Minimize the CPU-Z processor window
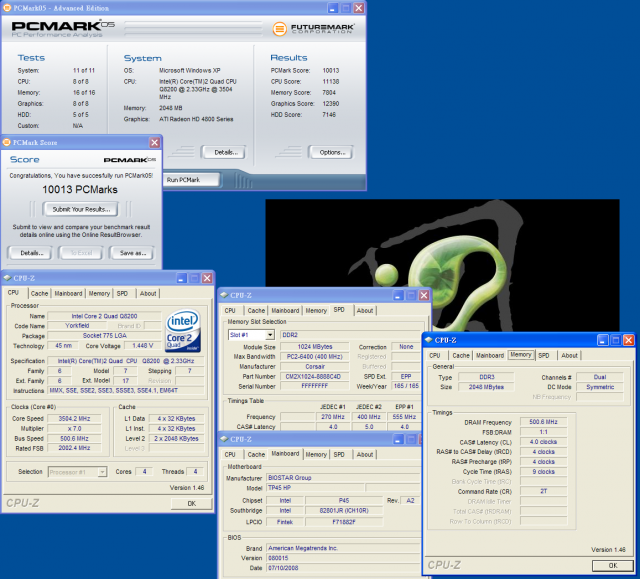The image size is (640, 579). [182, 278]
